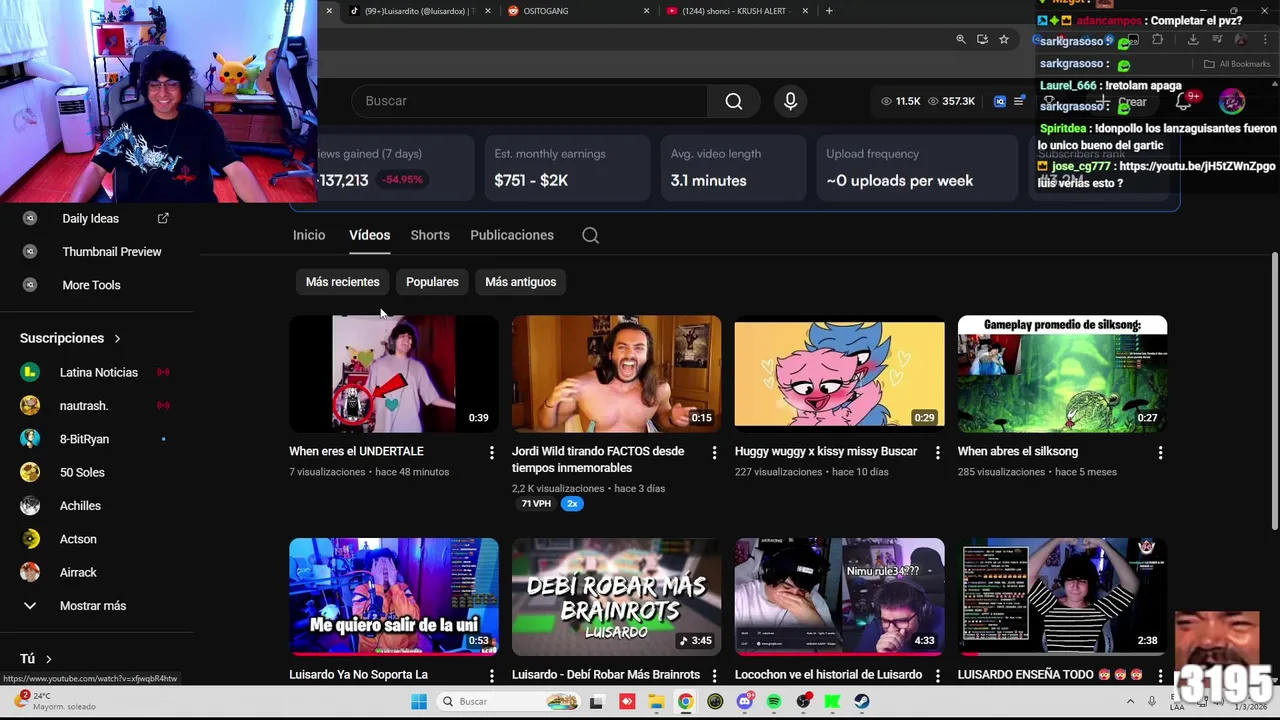Open YouTube notifications bell

[x=1184, y=101]
